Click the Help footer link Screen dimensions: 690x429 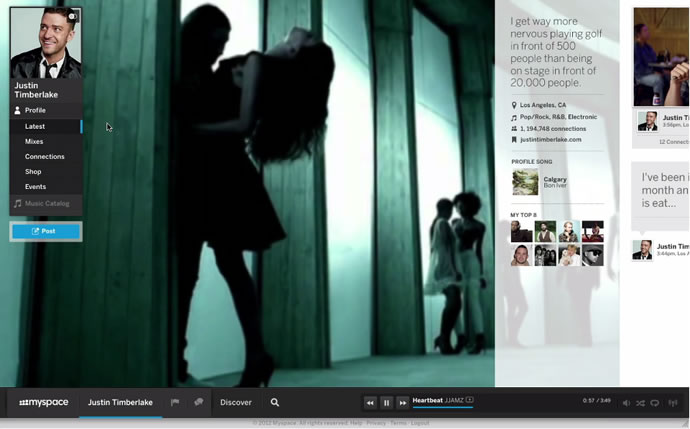point(356,423)
